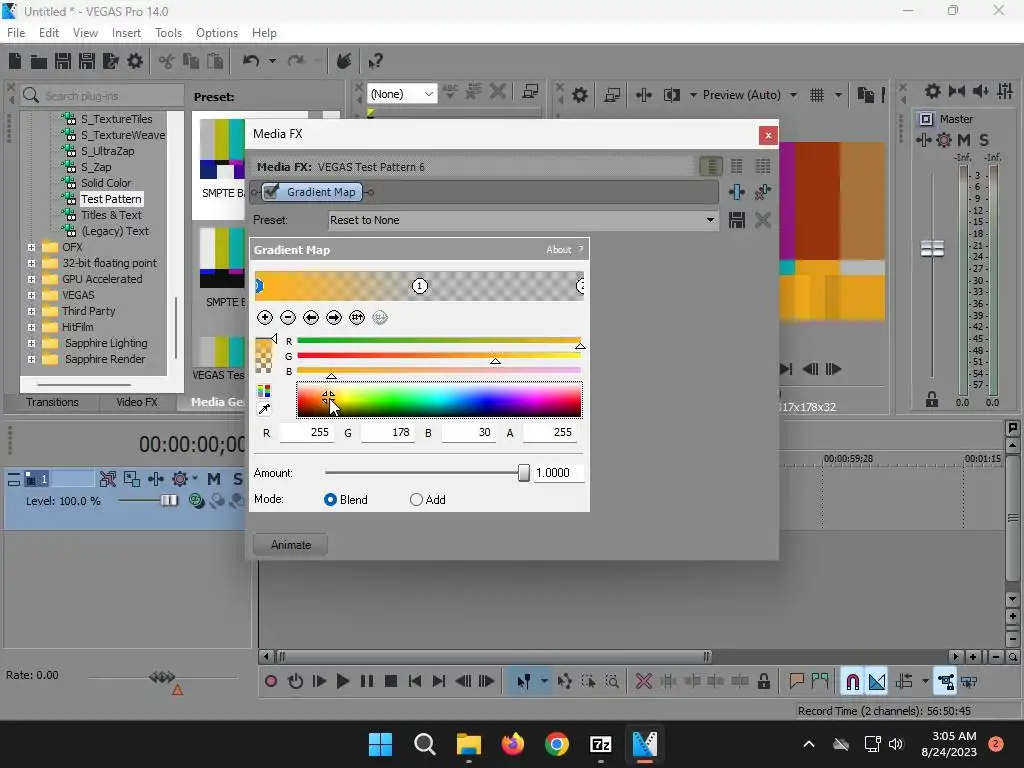Expand the Sapphire Lighting folder
Screen dimensions: 1024x768
[x=31, y=343]
